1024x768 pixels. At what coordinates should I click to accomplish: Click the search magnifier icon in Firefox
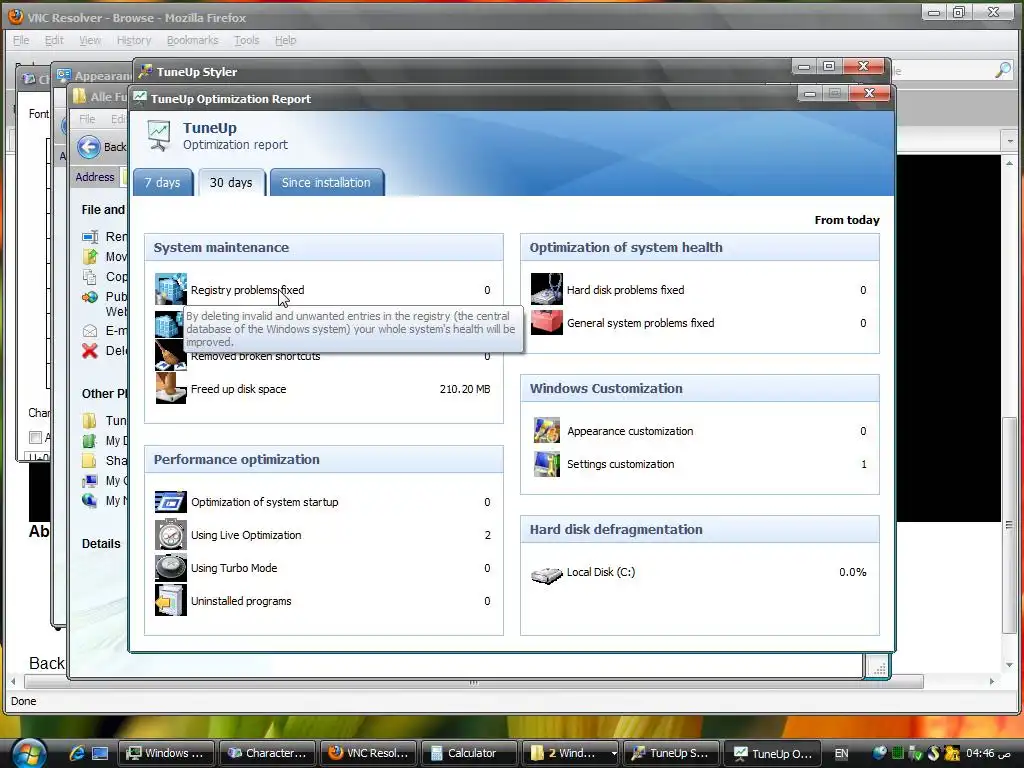(1002, 70)
